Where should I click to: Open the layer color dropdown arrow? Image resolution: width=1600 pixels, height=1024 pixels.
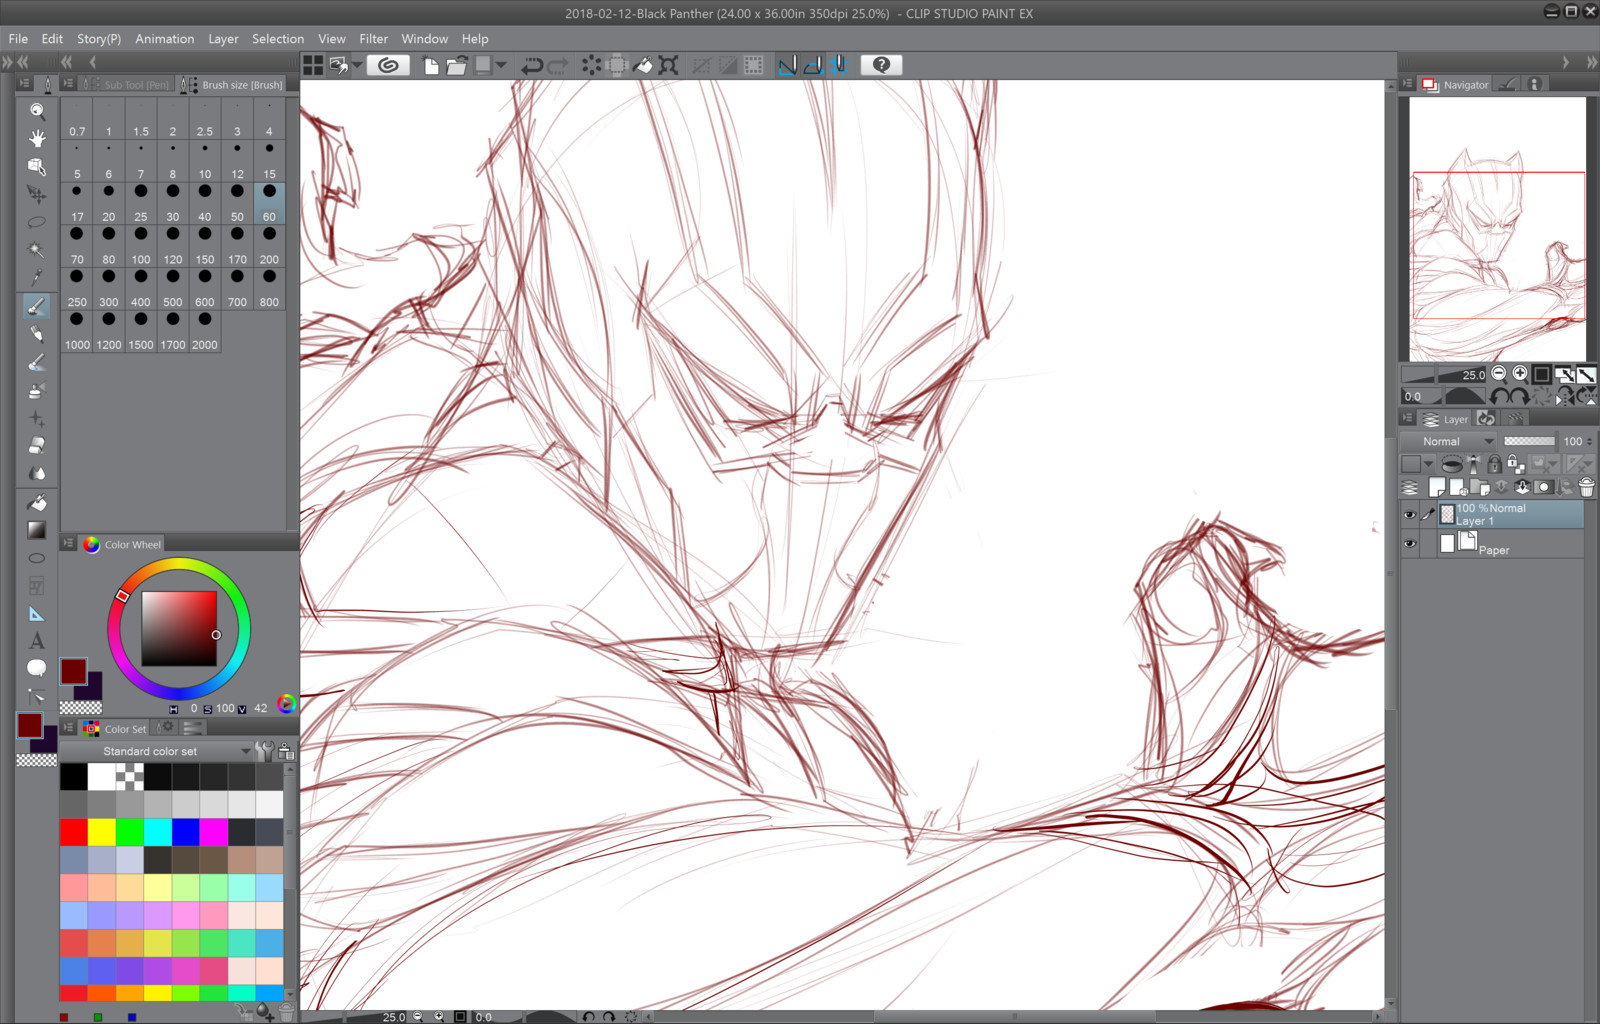coord(1428,464)
